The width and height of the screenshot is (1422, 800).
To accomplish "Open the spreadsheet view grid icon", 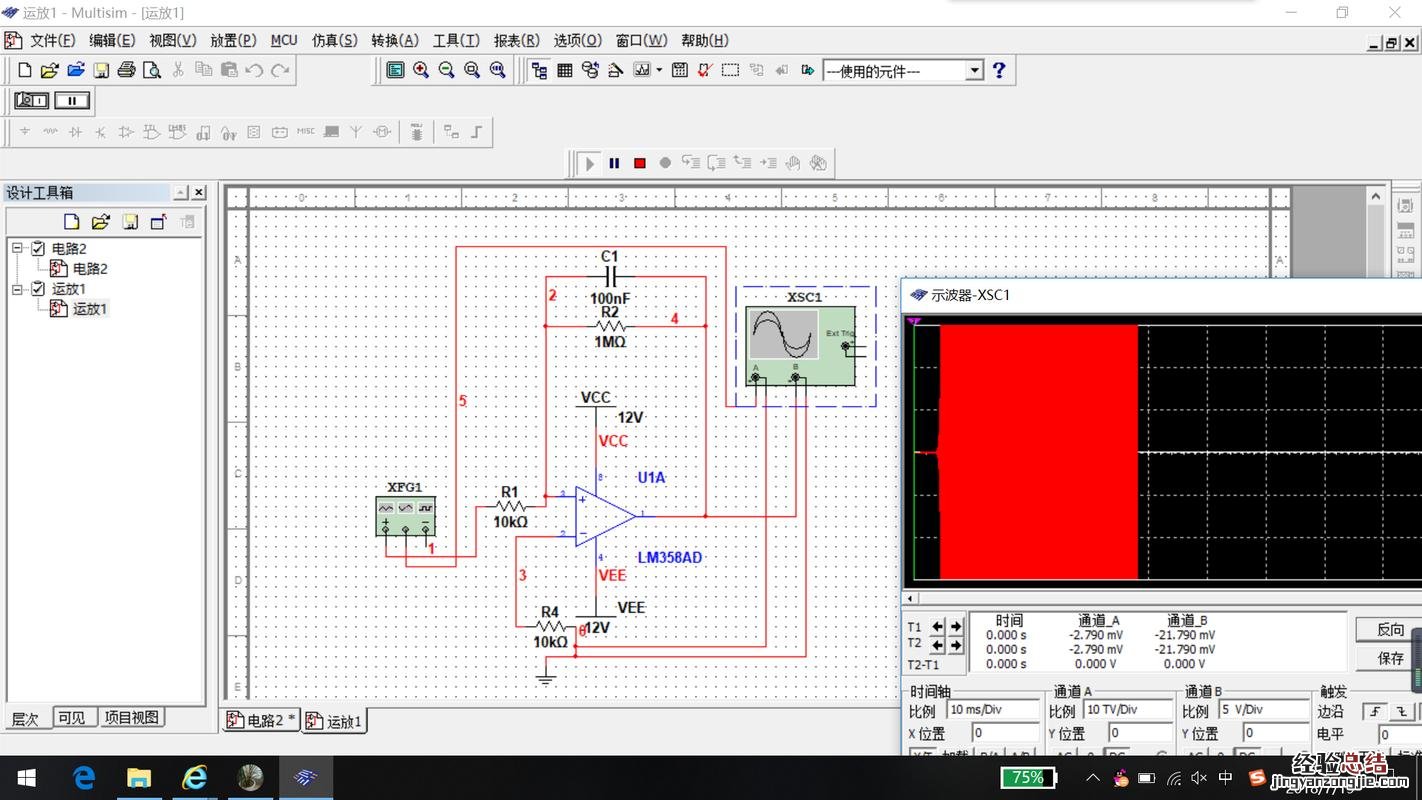I will click(x=565, y=70).
